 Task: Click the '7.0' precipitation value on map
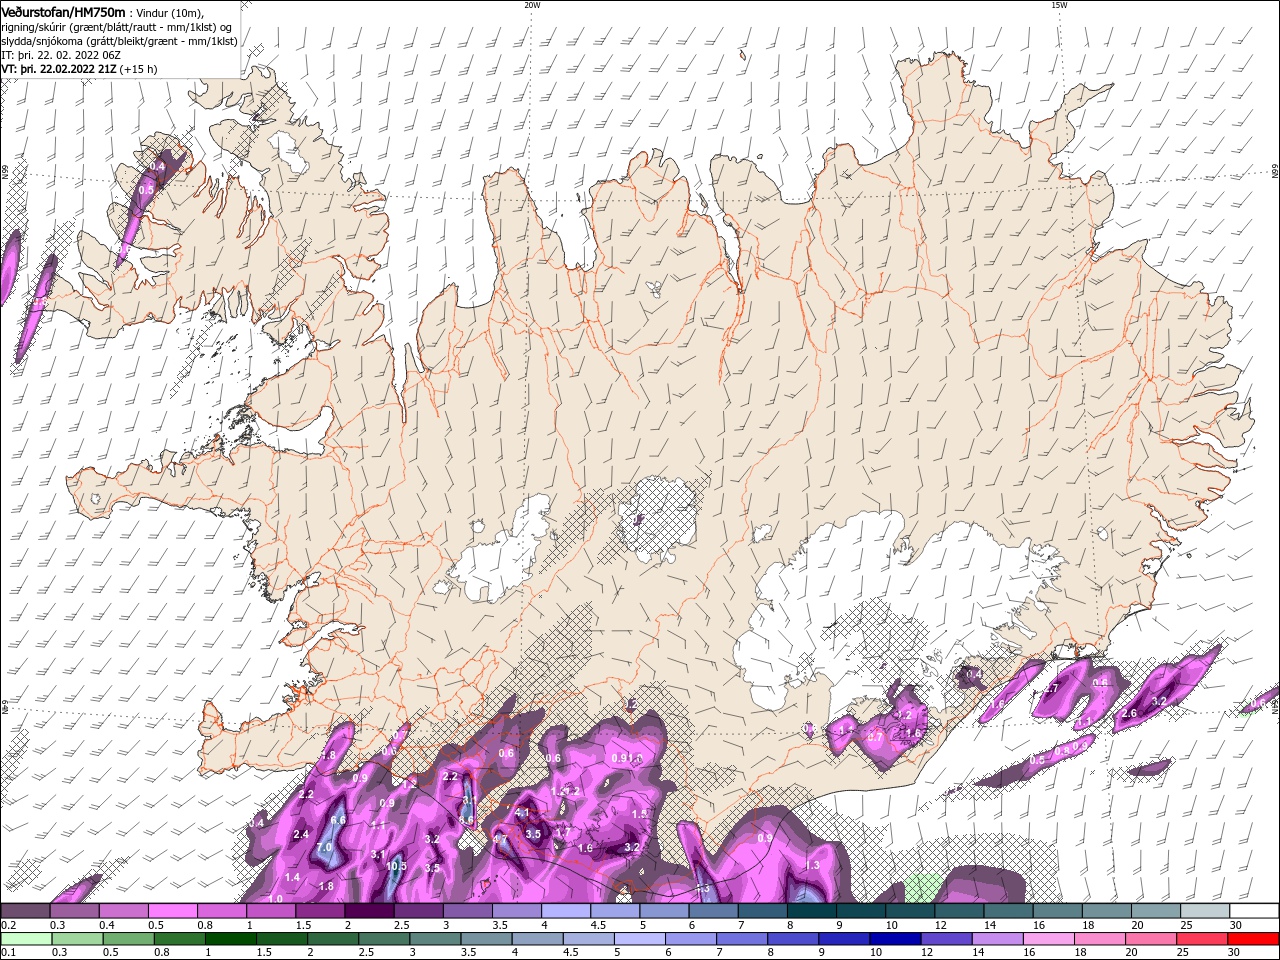tap(324, 847)
